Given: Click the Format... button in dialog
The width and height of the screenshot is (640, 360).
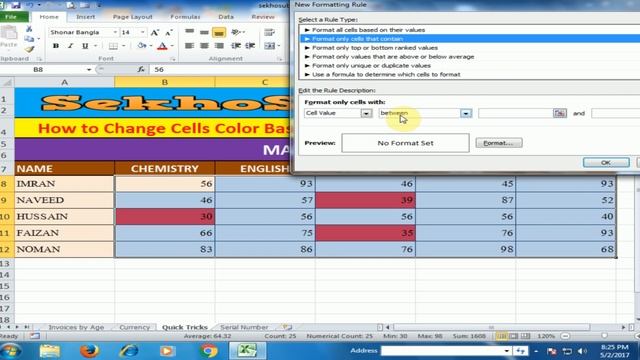Looking at the screenshot, I should click(x=499, y=143).
